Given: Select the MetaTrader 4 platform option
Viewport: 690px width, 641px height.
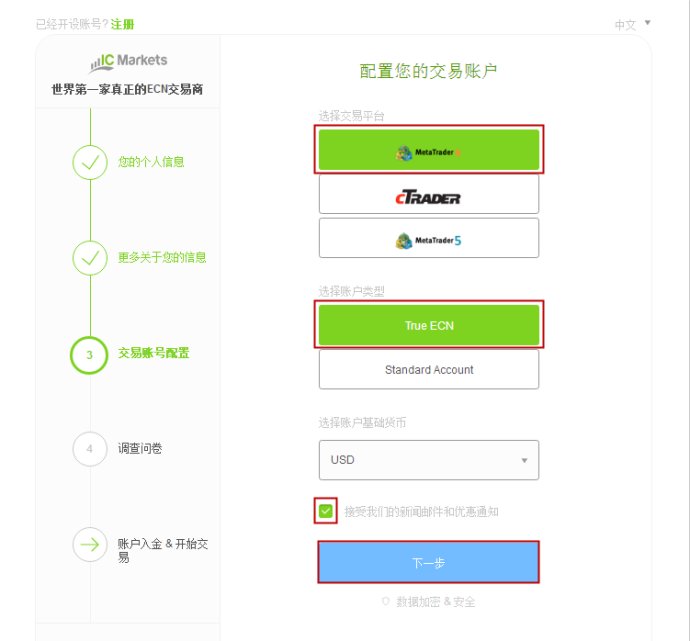Looking at the screenshot, I should pos(429,150).
